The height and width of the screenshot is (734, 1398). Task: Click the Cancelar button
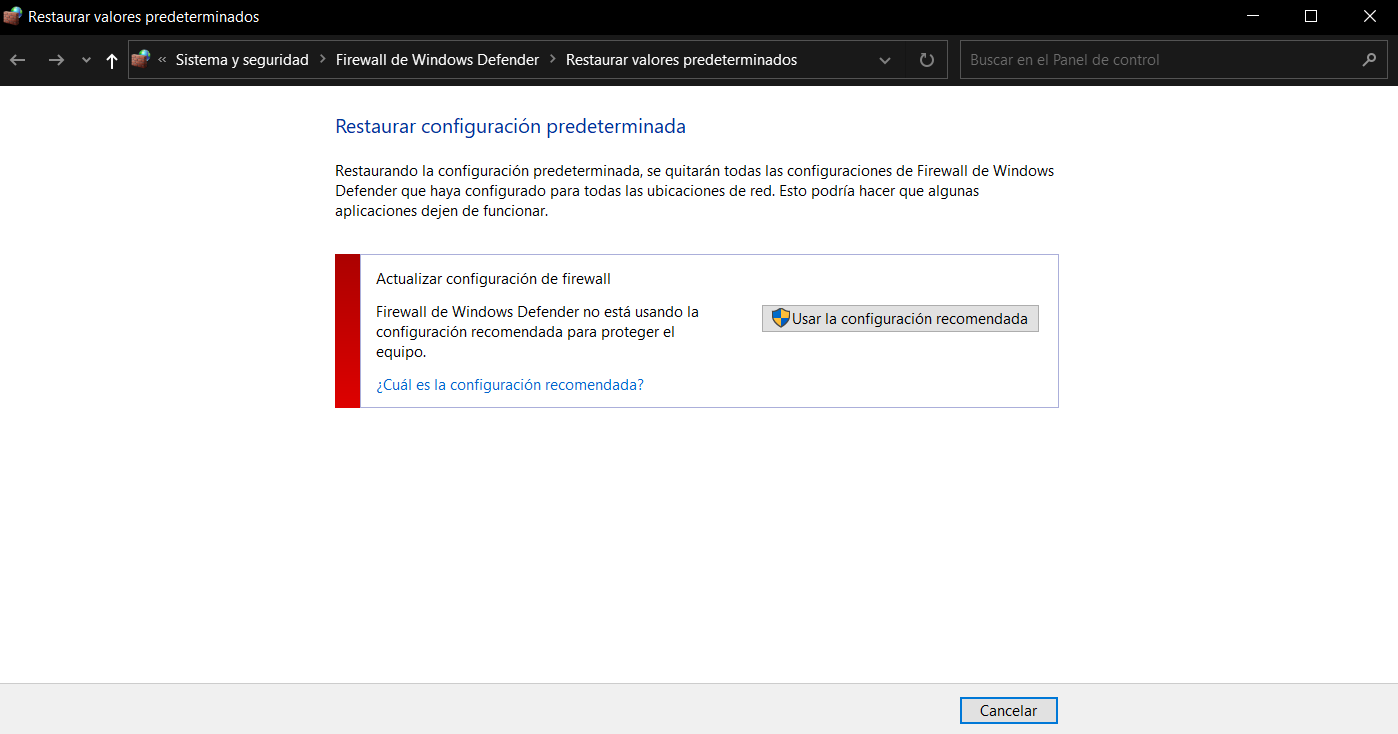pyautogui.click(x=1008, y=711)
